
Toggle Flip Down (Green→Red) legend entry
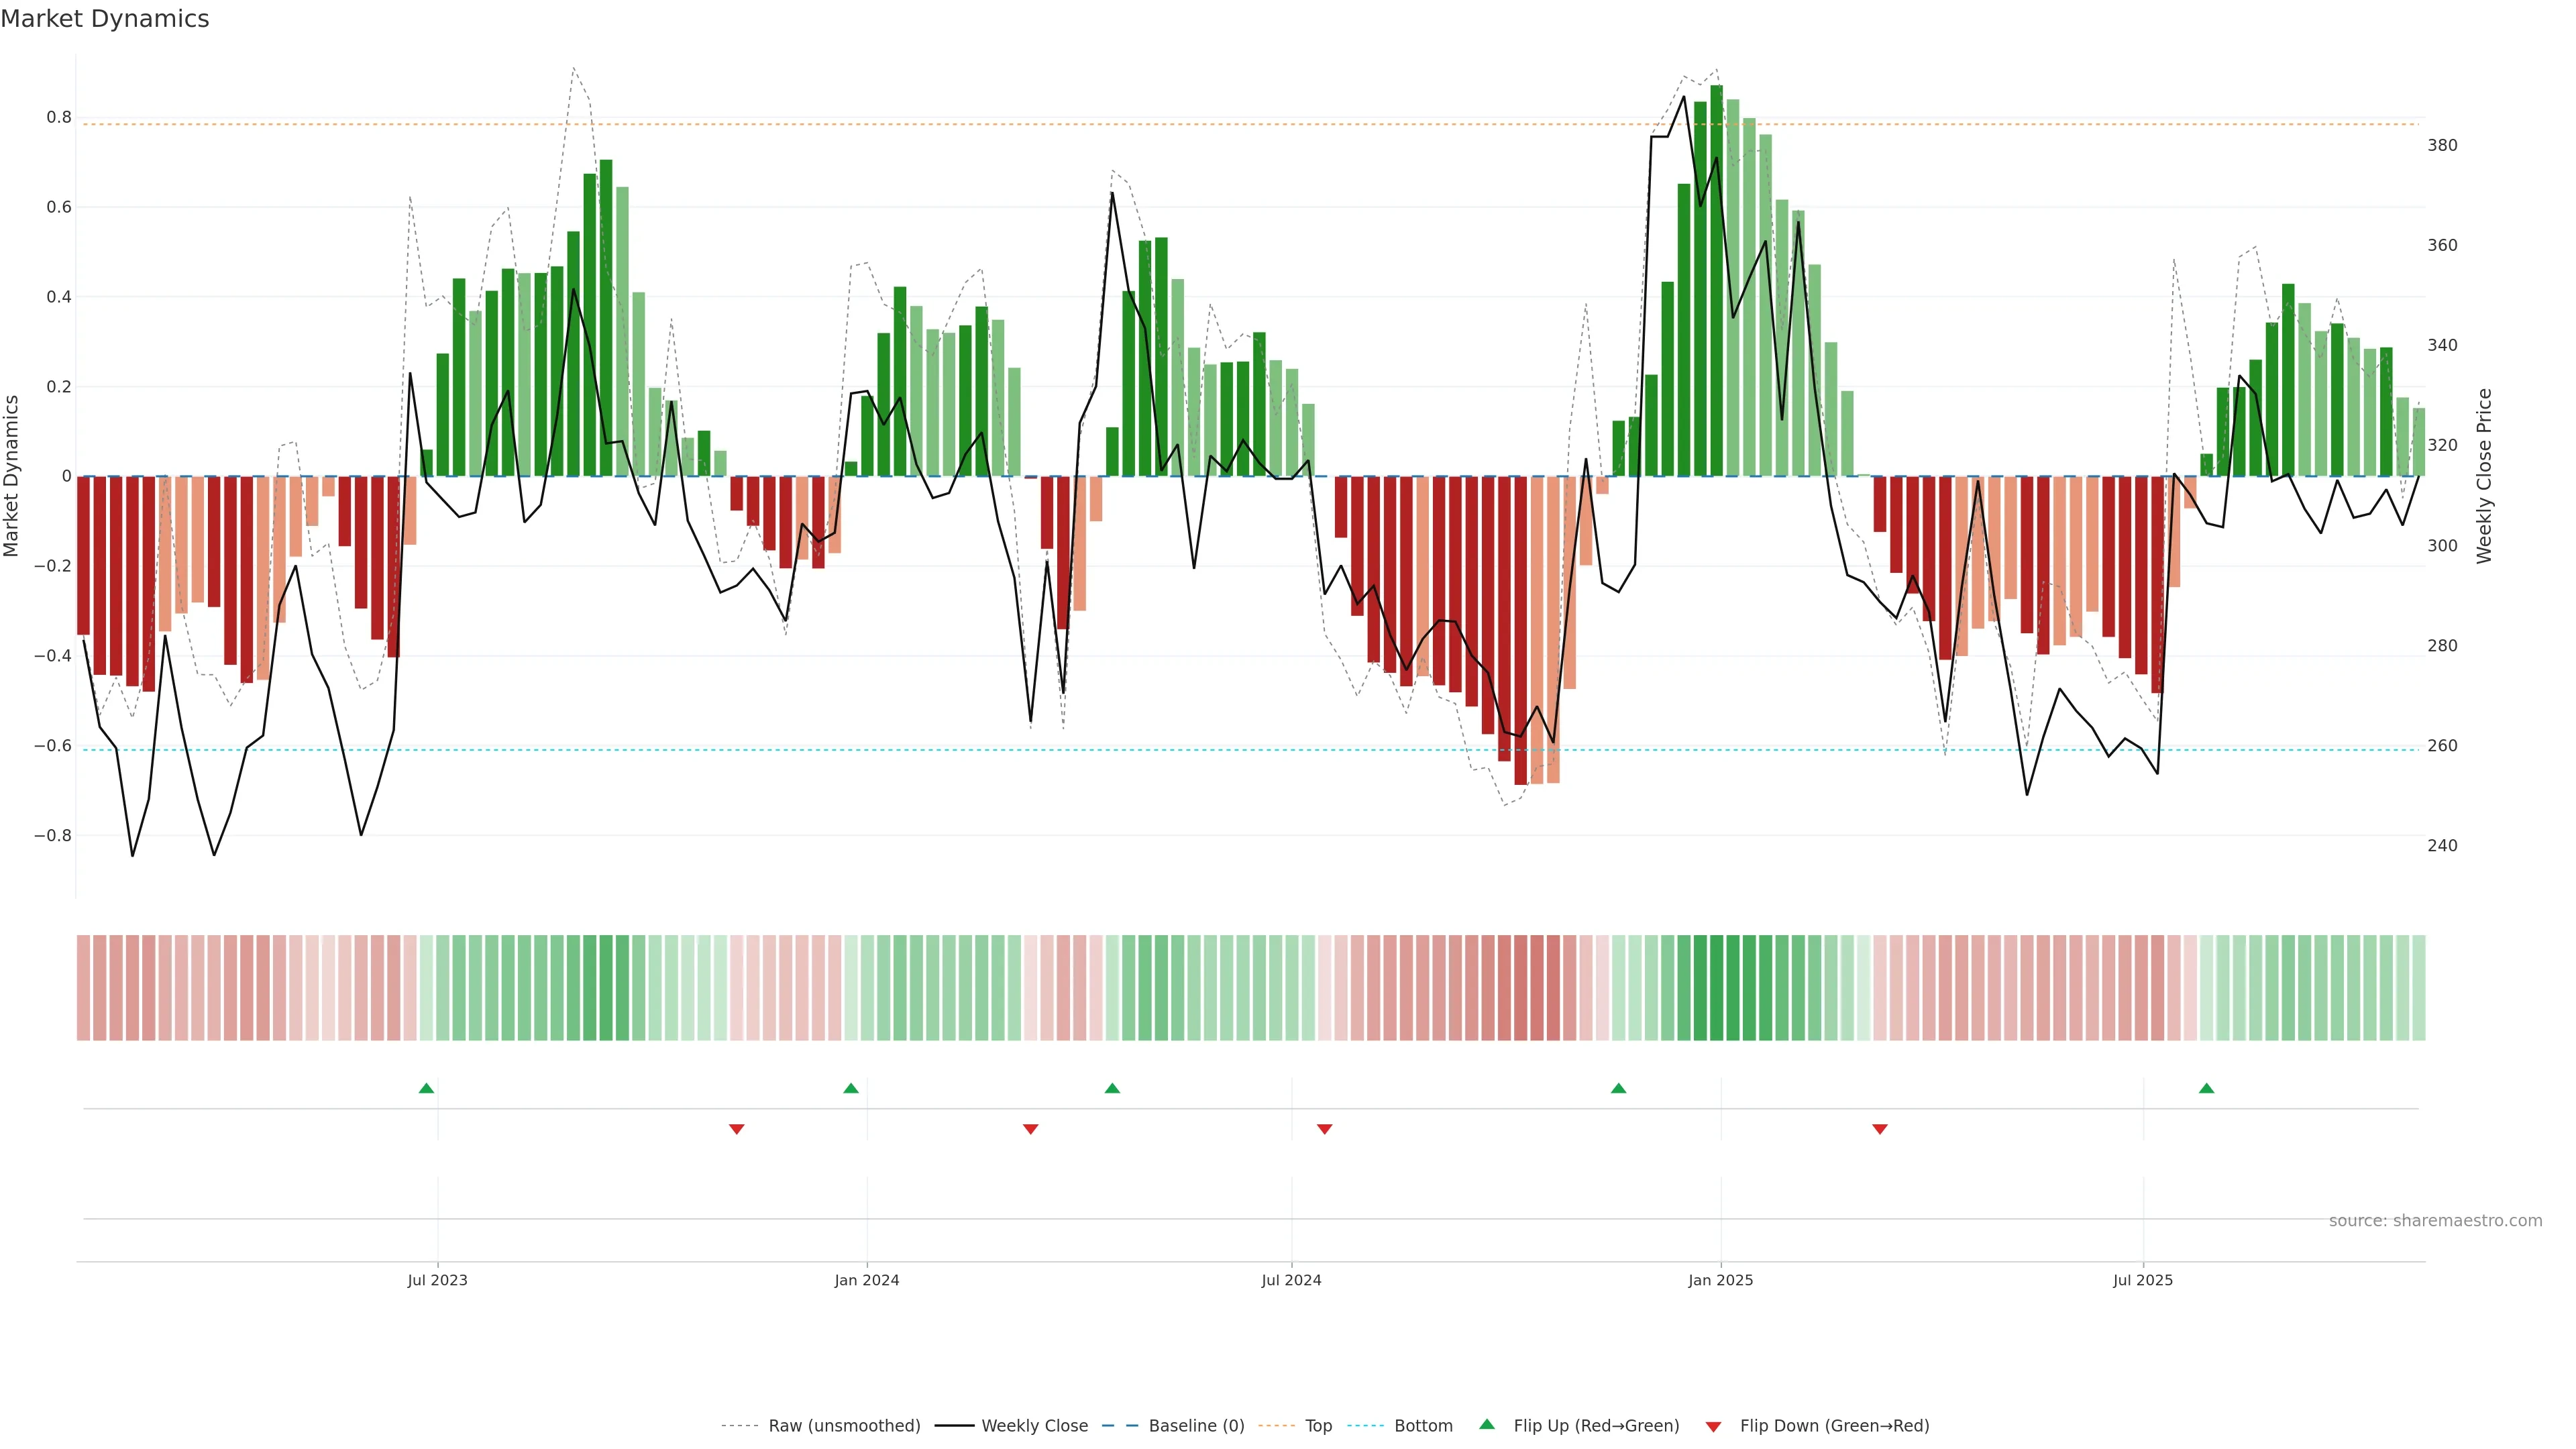tap(1834, 1426)
